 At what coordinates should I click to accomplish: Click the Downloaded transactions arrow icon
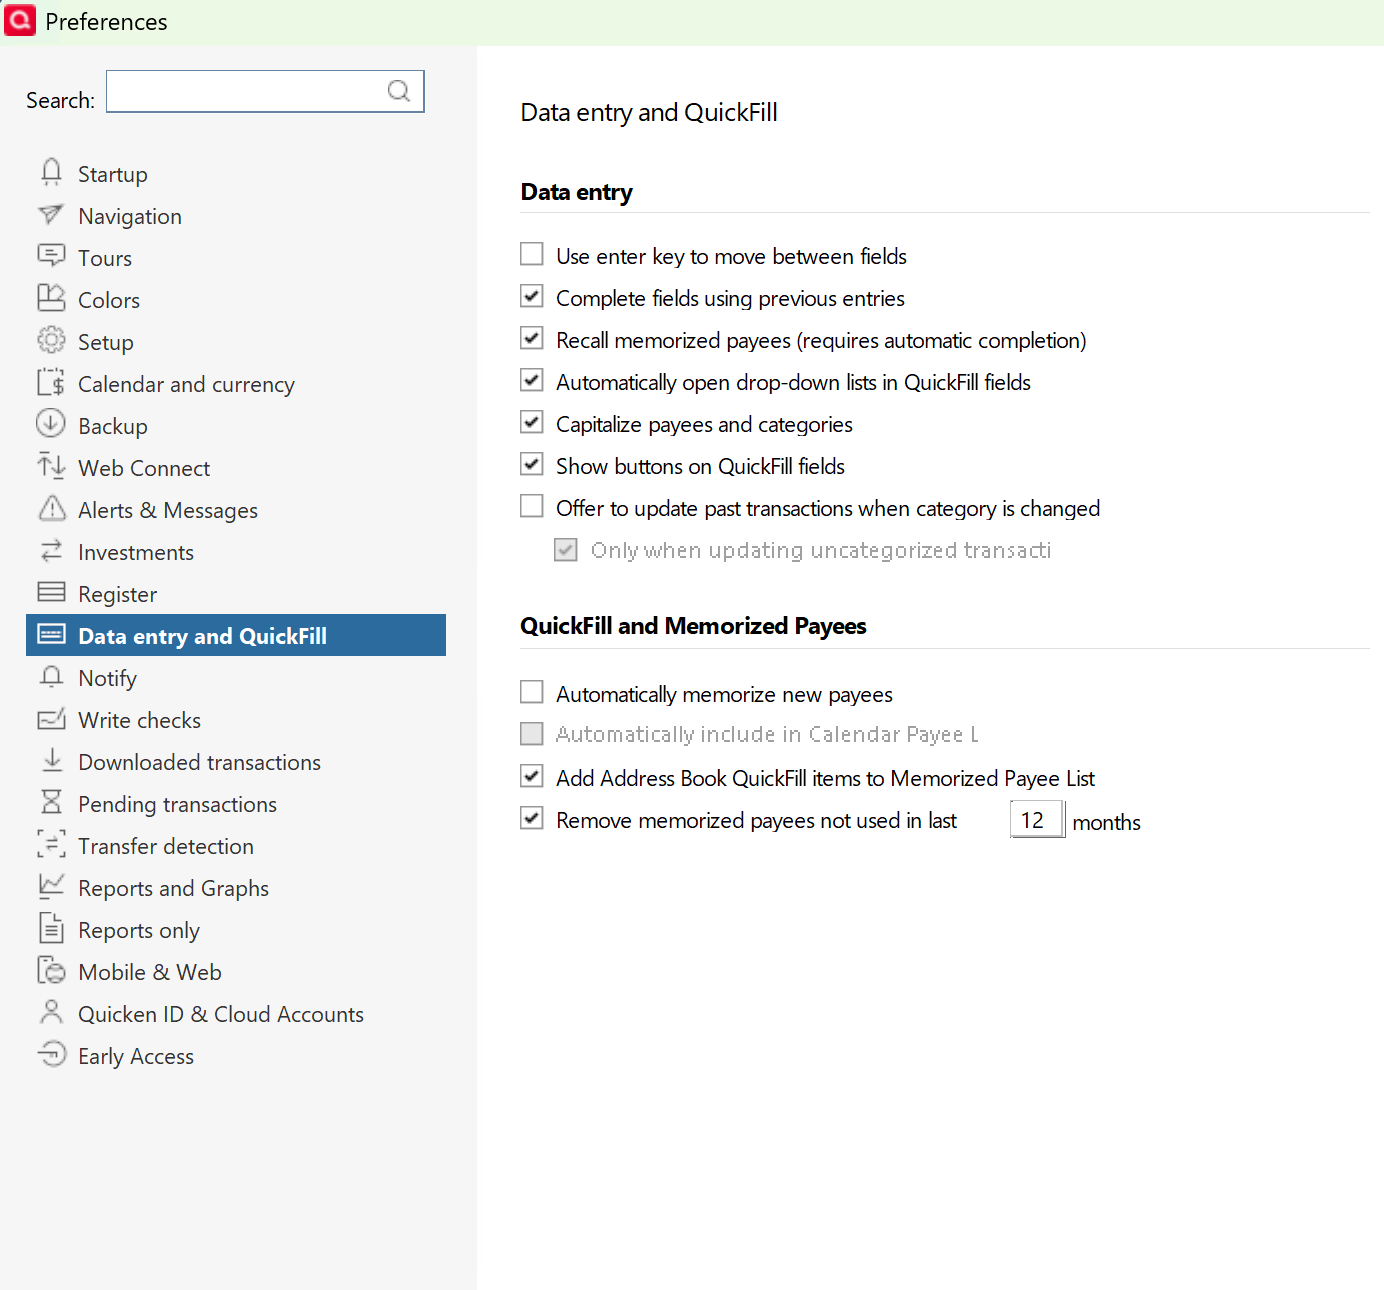coord(51,761)
